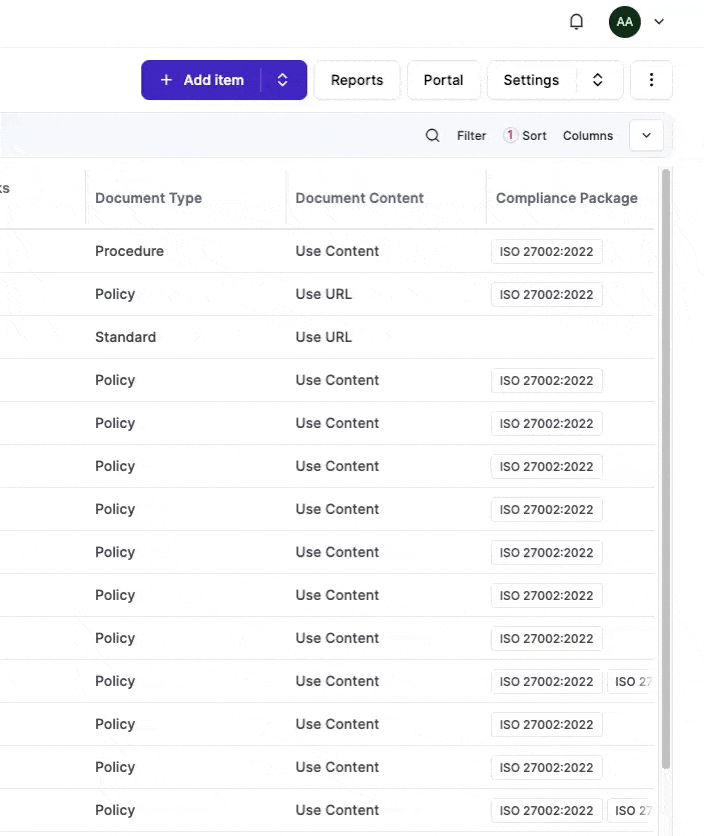The image size is (704, 836).
Task: Open the three-dot more options menu
Action: (x=652, y=80)
